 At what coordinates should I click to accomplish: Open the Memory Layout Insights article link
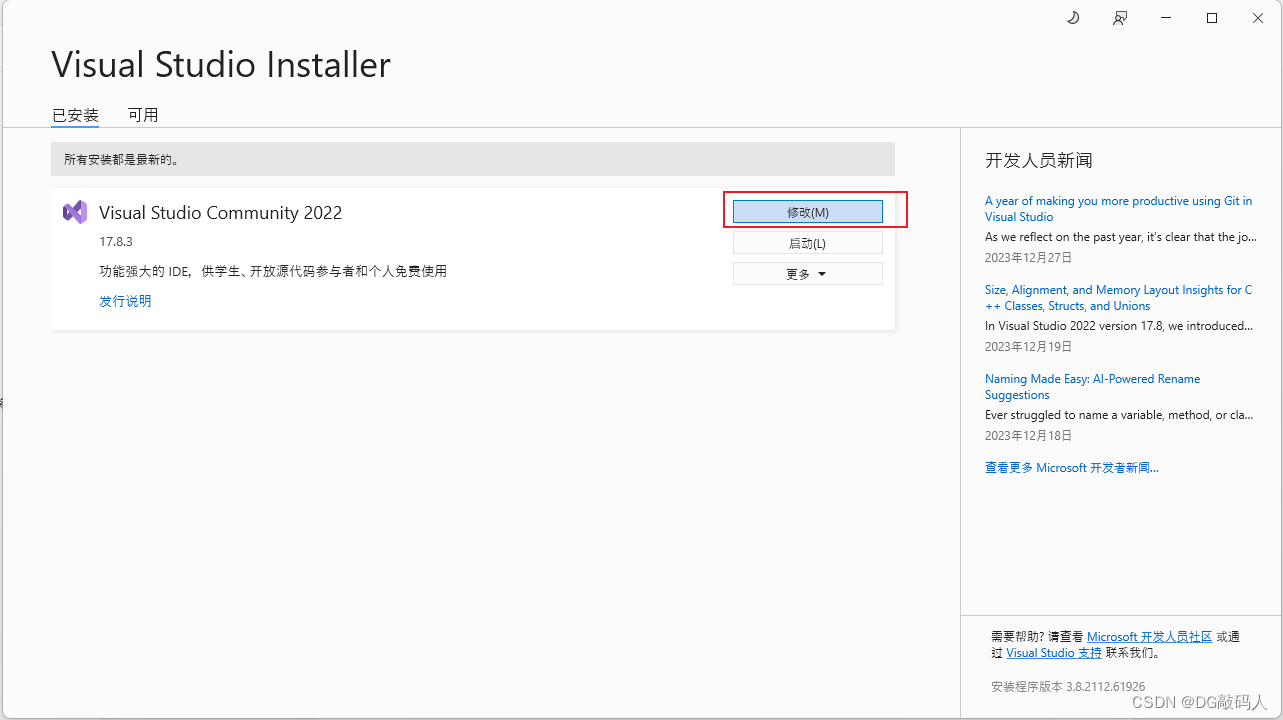[1118, 298]
